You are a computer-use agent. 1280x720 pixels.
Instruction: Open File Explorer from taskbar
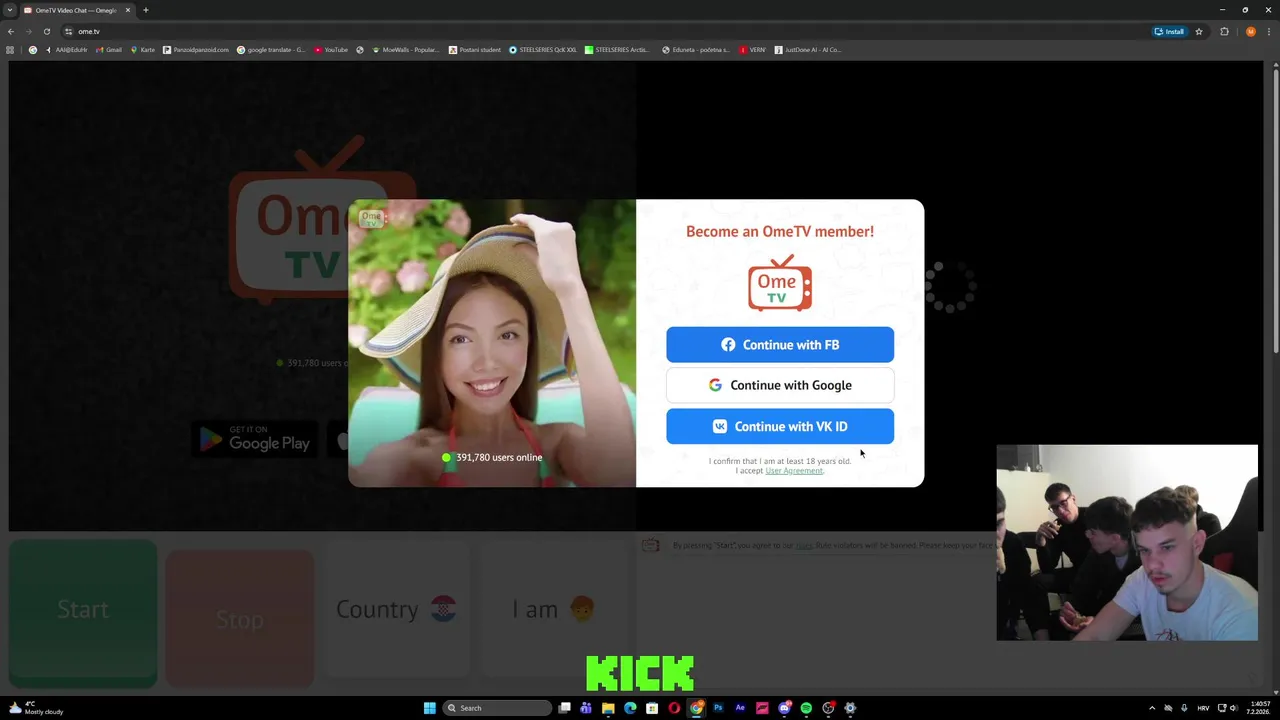click(x=608, y=708)
